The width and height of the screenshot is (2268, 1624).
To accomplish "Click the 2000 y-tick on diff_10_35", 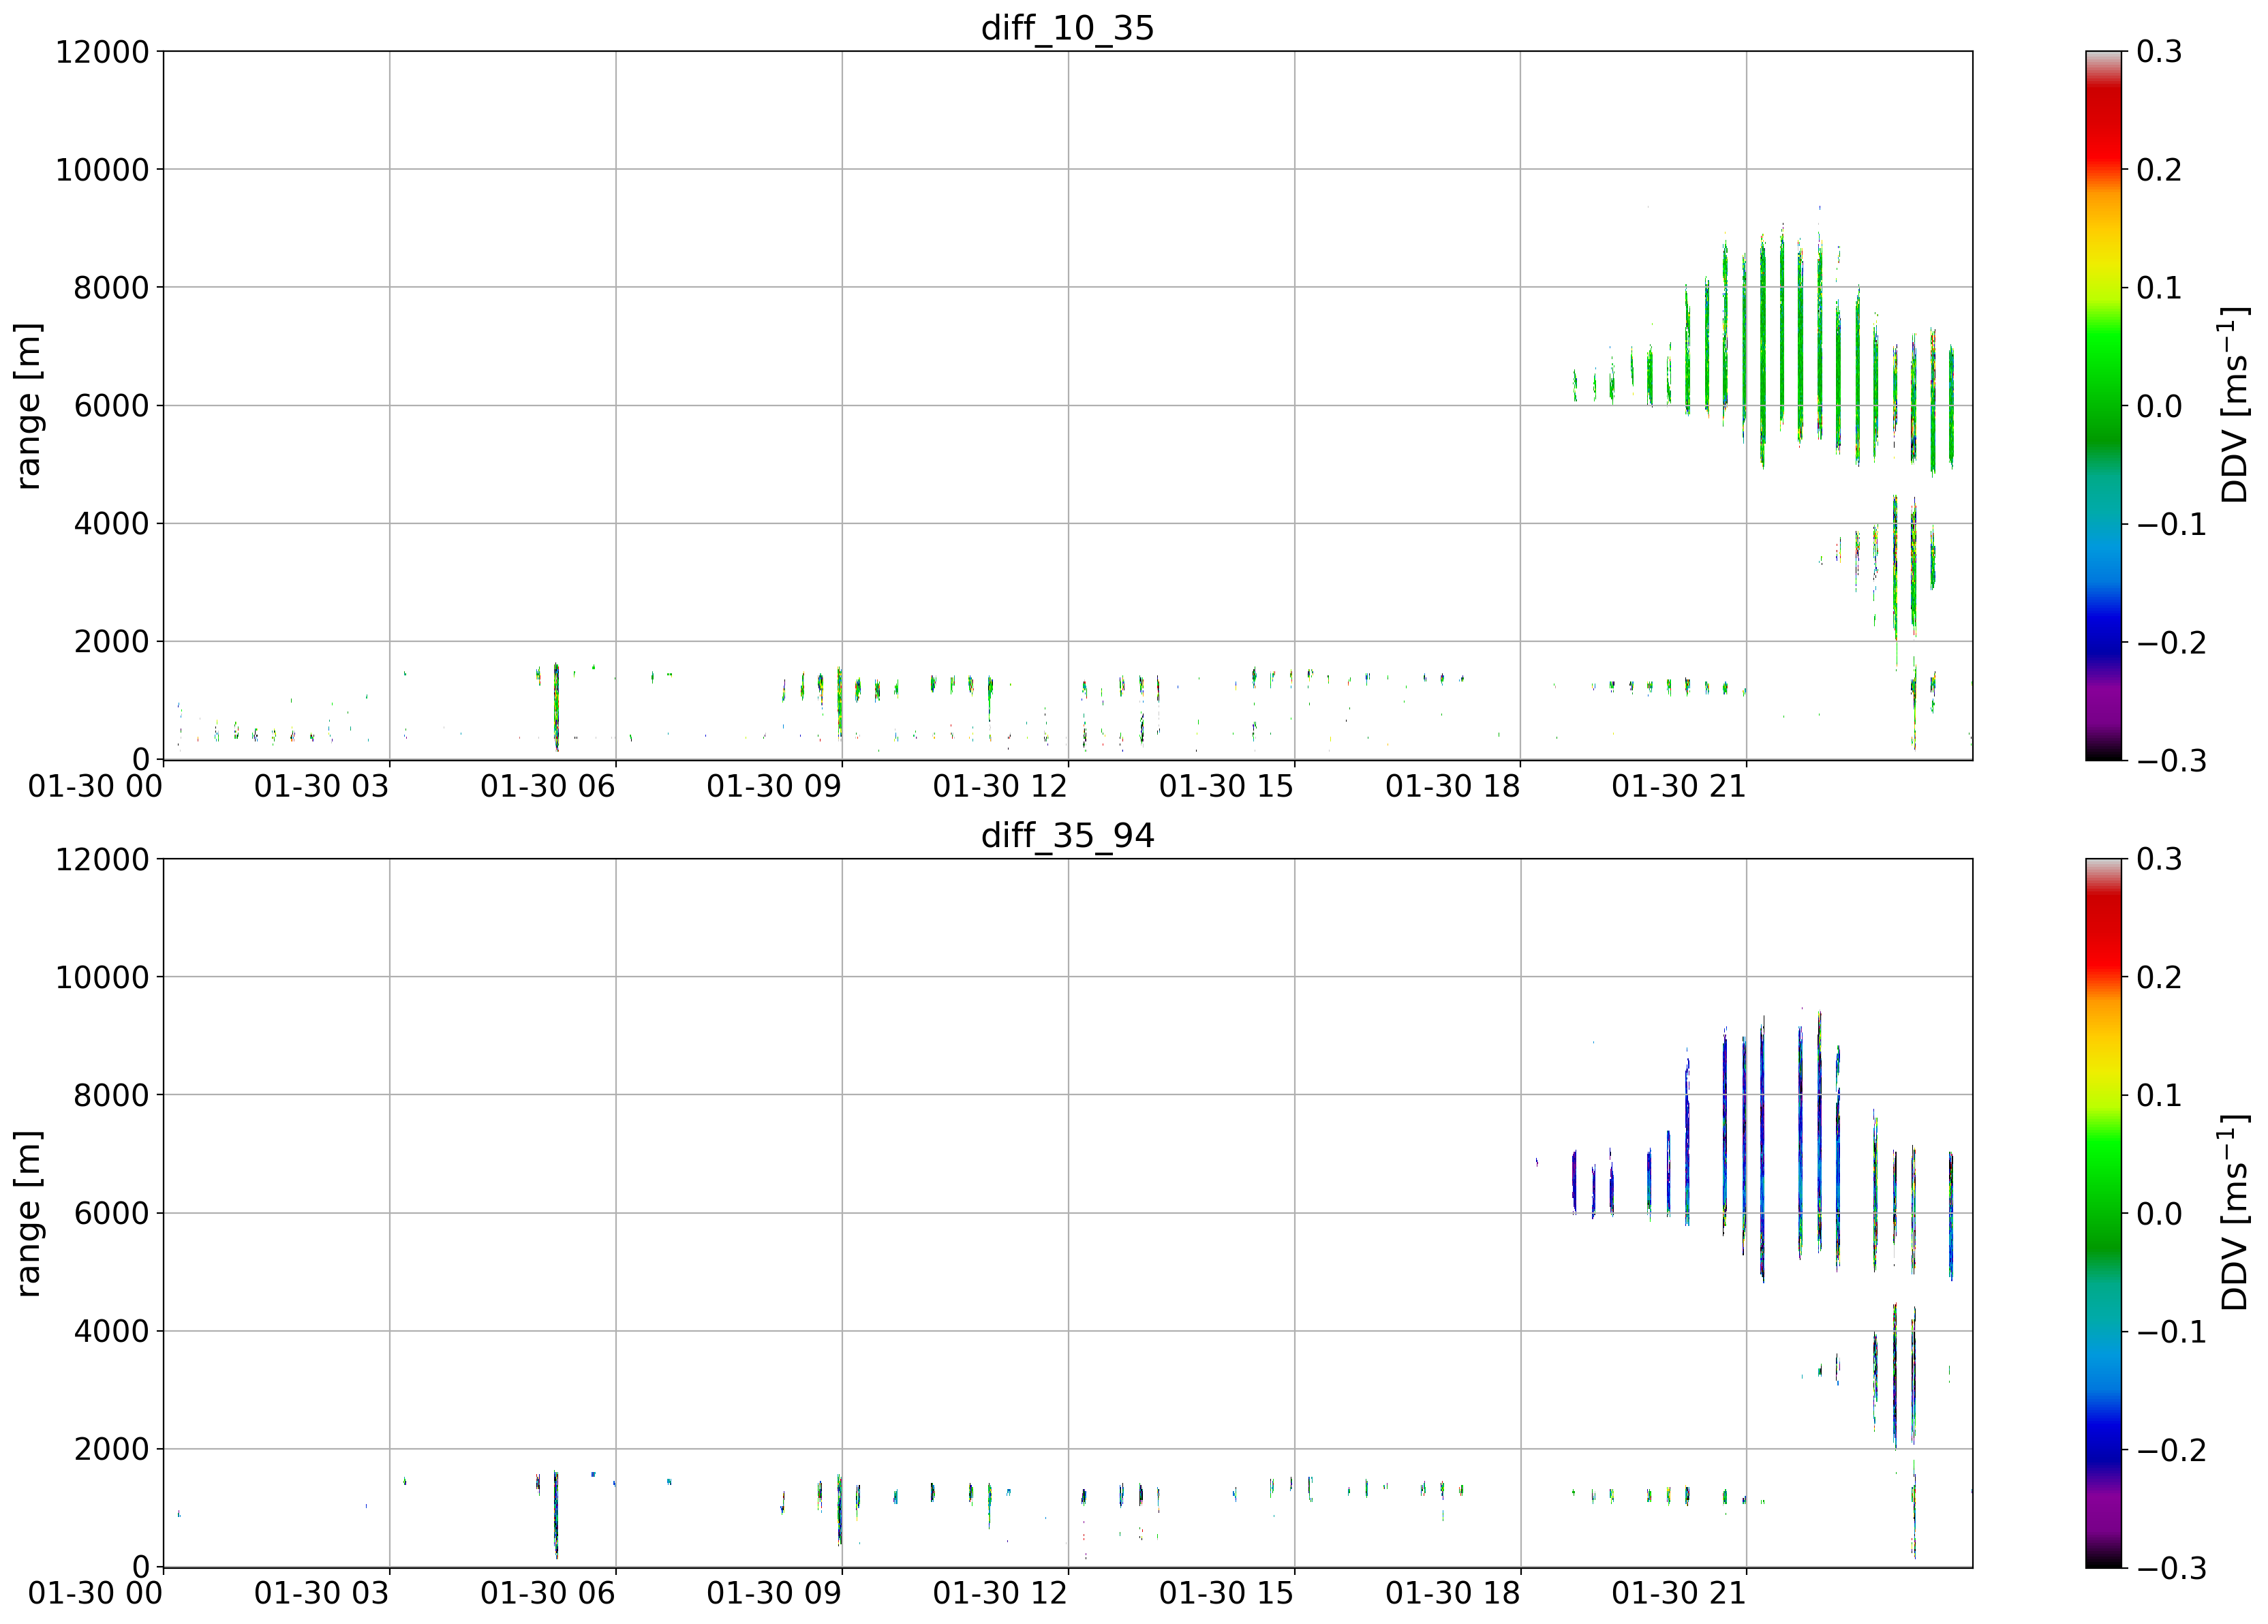I will pos(111,642).
